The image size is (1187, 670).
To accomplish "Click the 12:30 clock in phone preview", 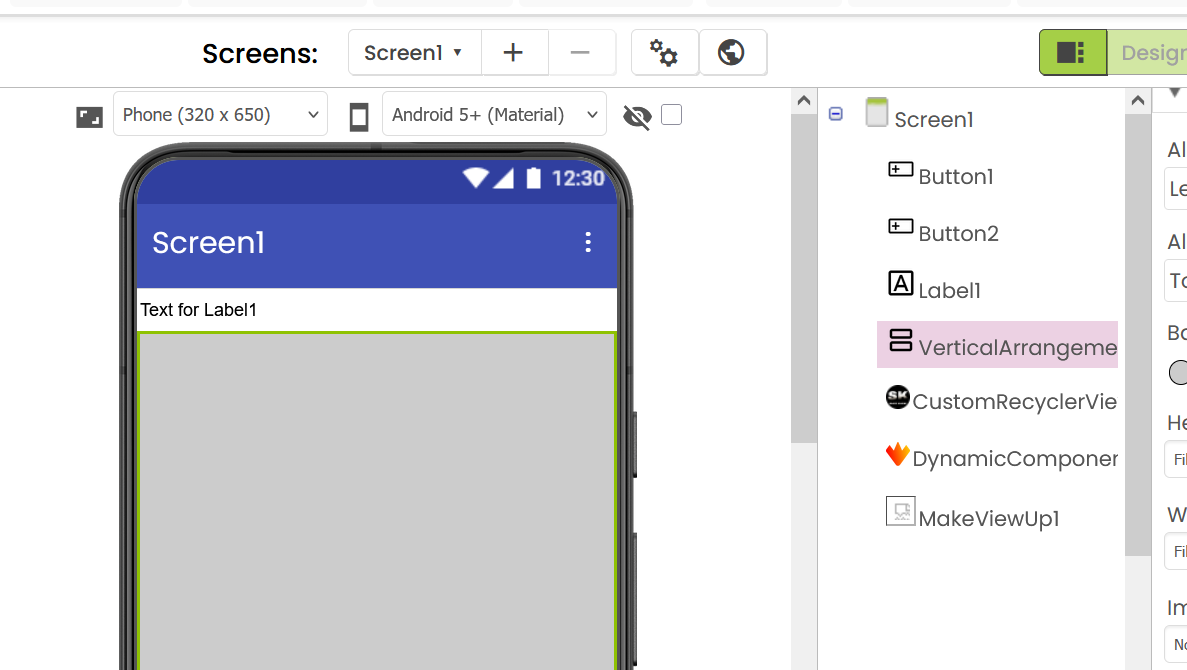I will point(578,179).
